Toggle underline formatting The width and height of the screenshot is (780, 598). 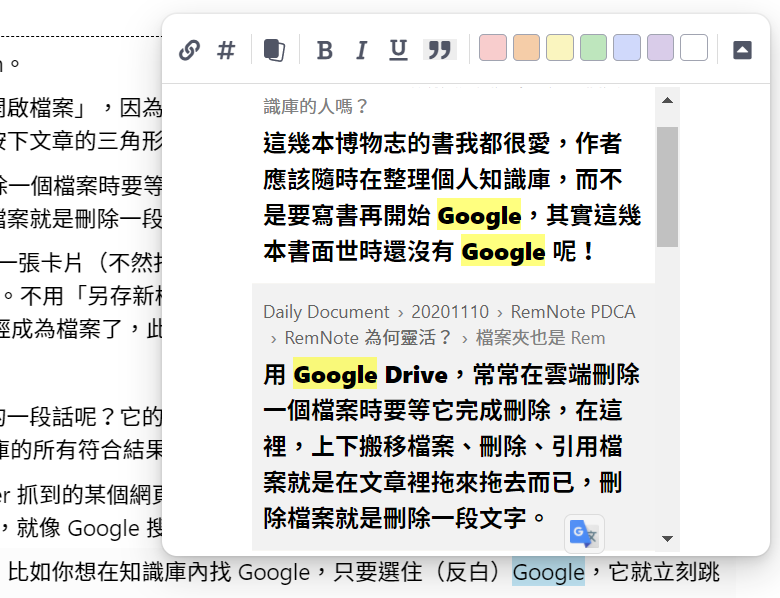point(398,50)
